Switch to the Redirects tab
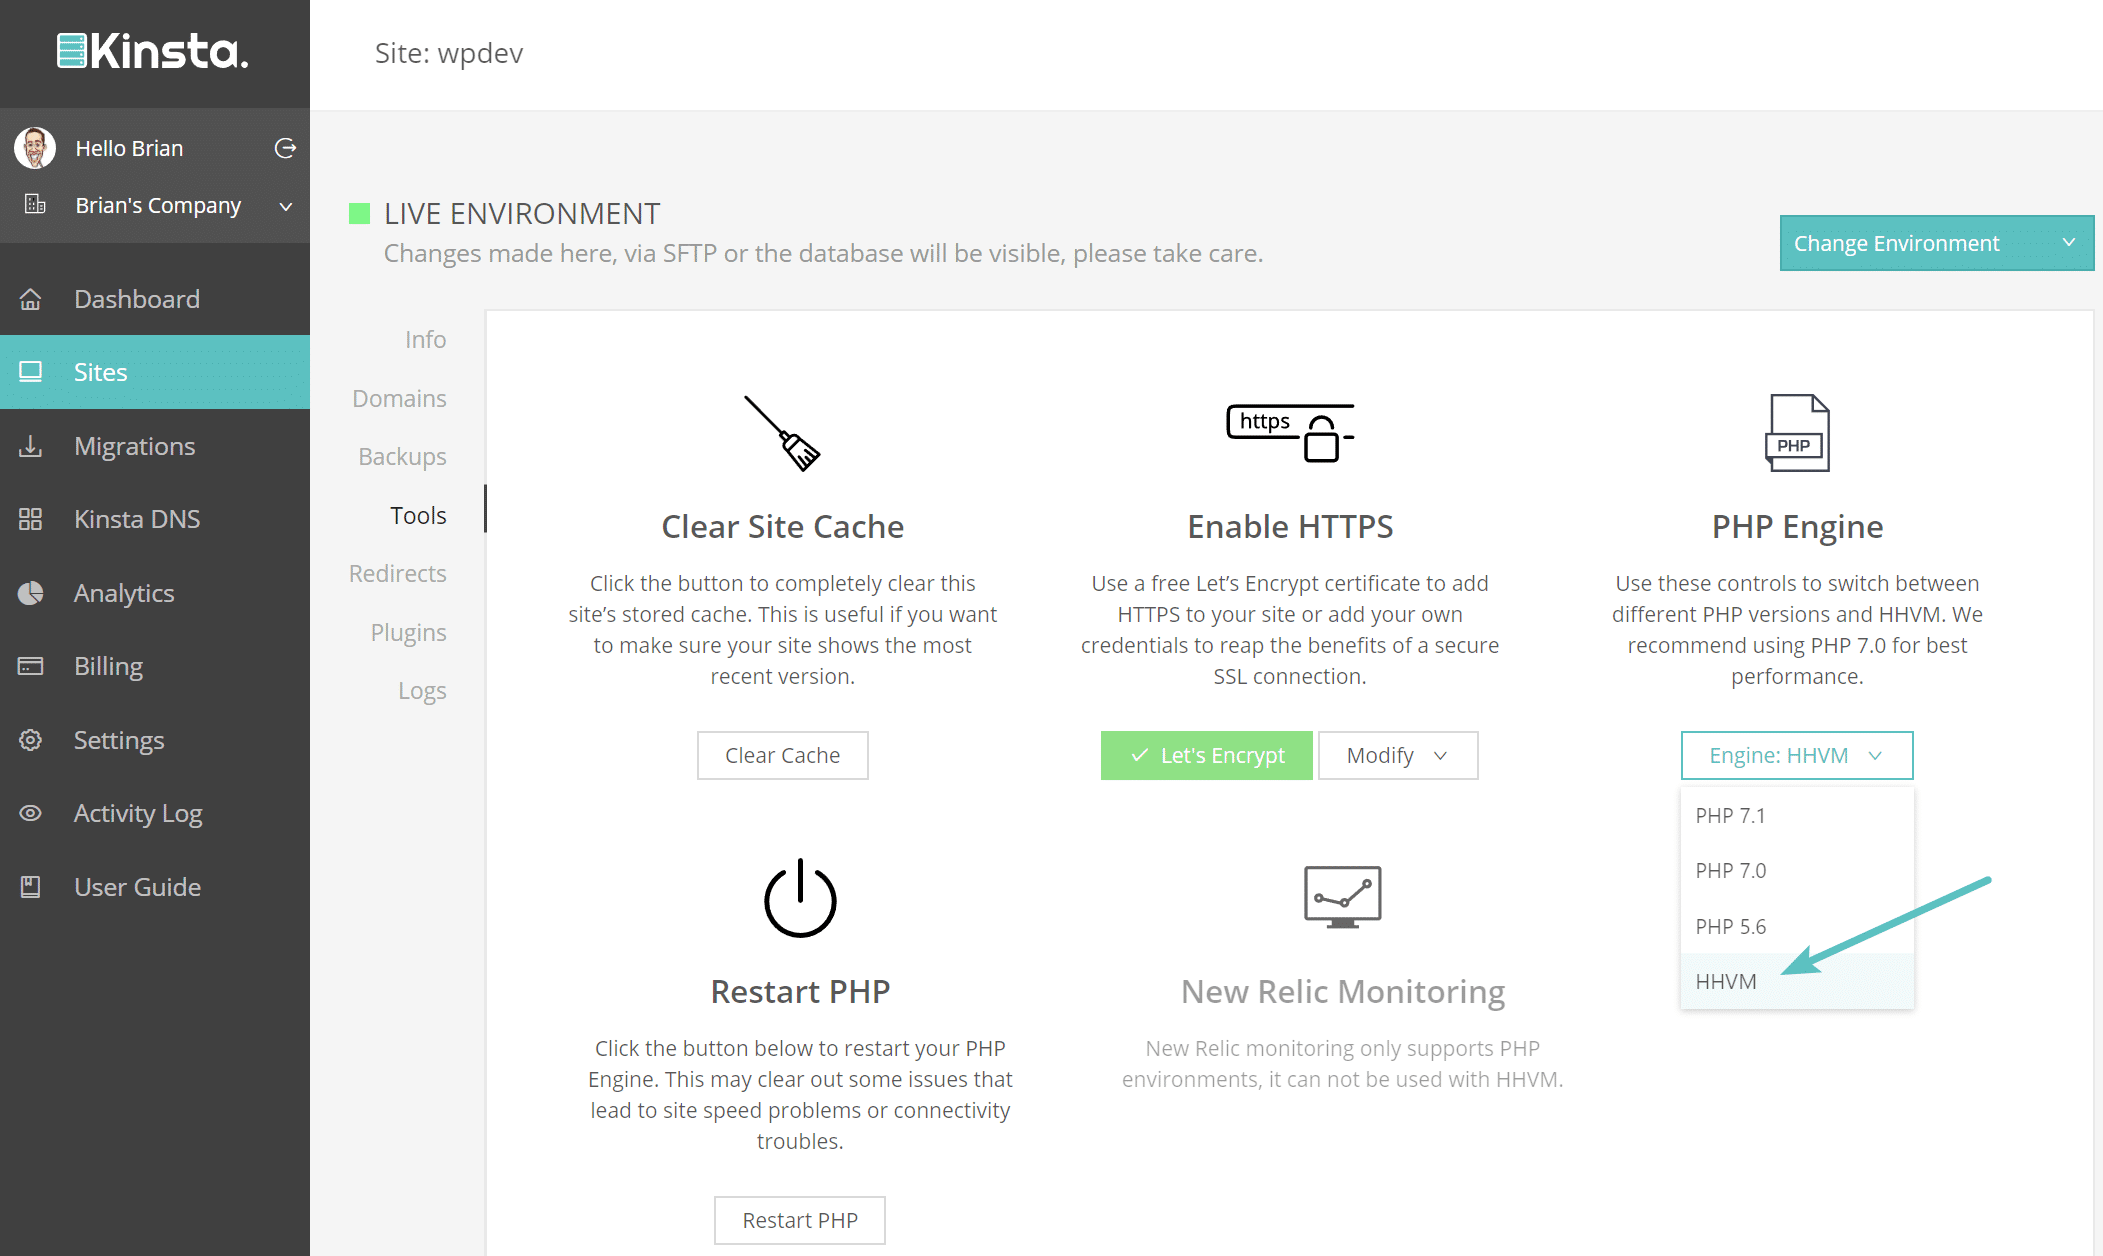The height and width of the screenshot is (1256, 2103). pyautogui.click(x=397, y=573)
